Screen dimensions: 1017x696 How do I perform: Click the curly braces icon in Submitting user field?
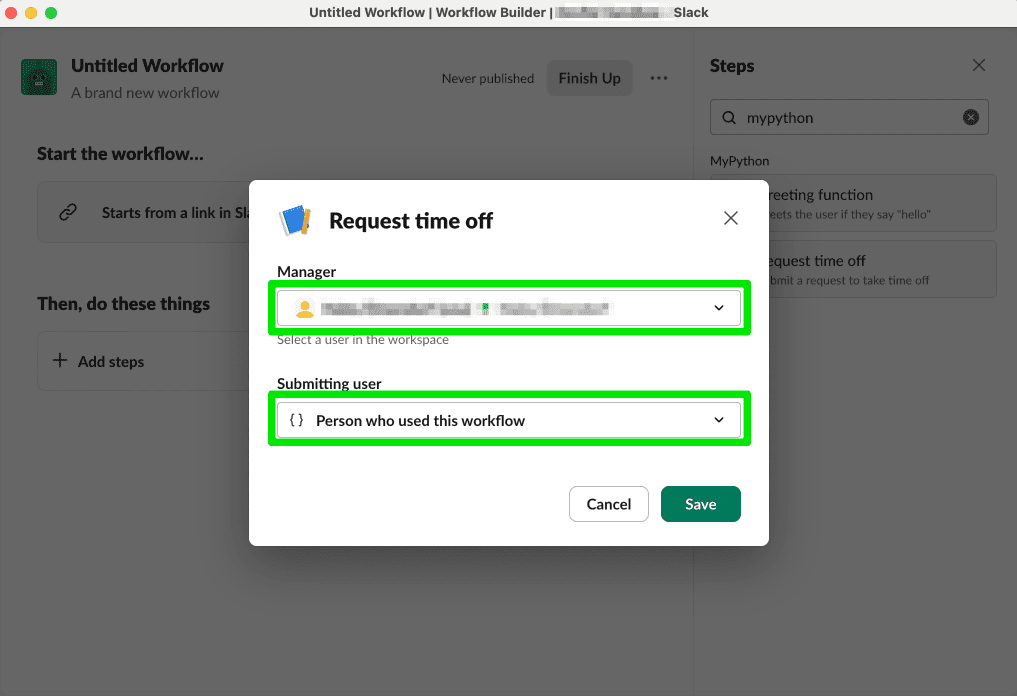[295, 419]
